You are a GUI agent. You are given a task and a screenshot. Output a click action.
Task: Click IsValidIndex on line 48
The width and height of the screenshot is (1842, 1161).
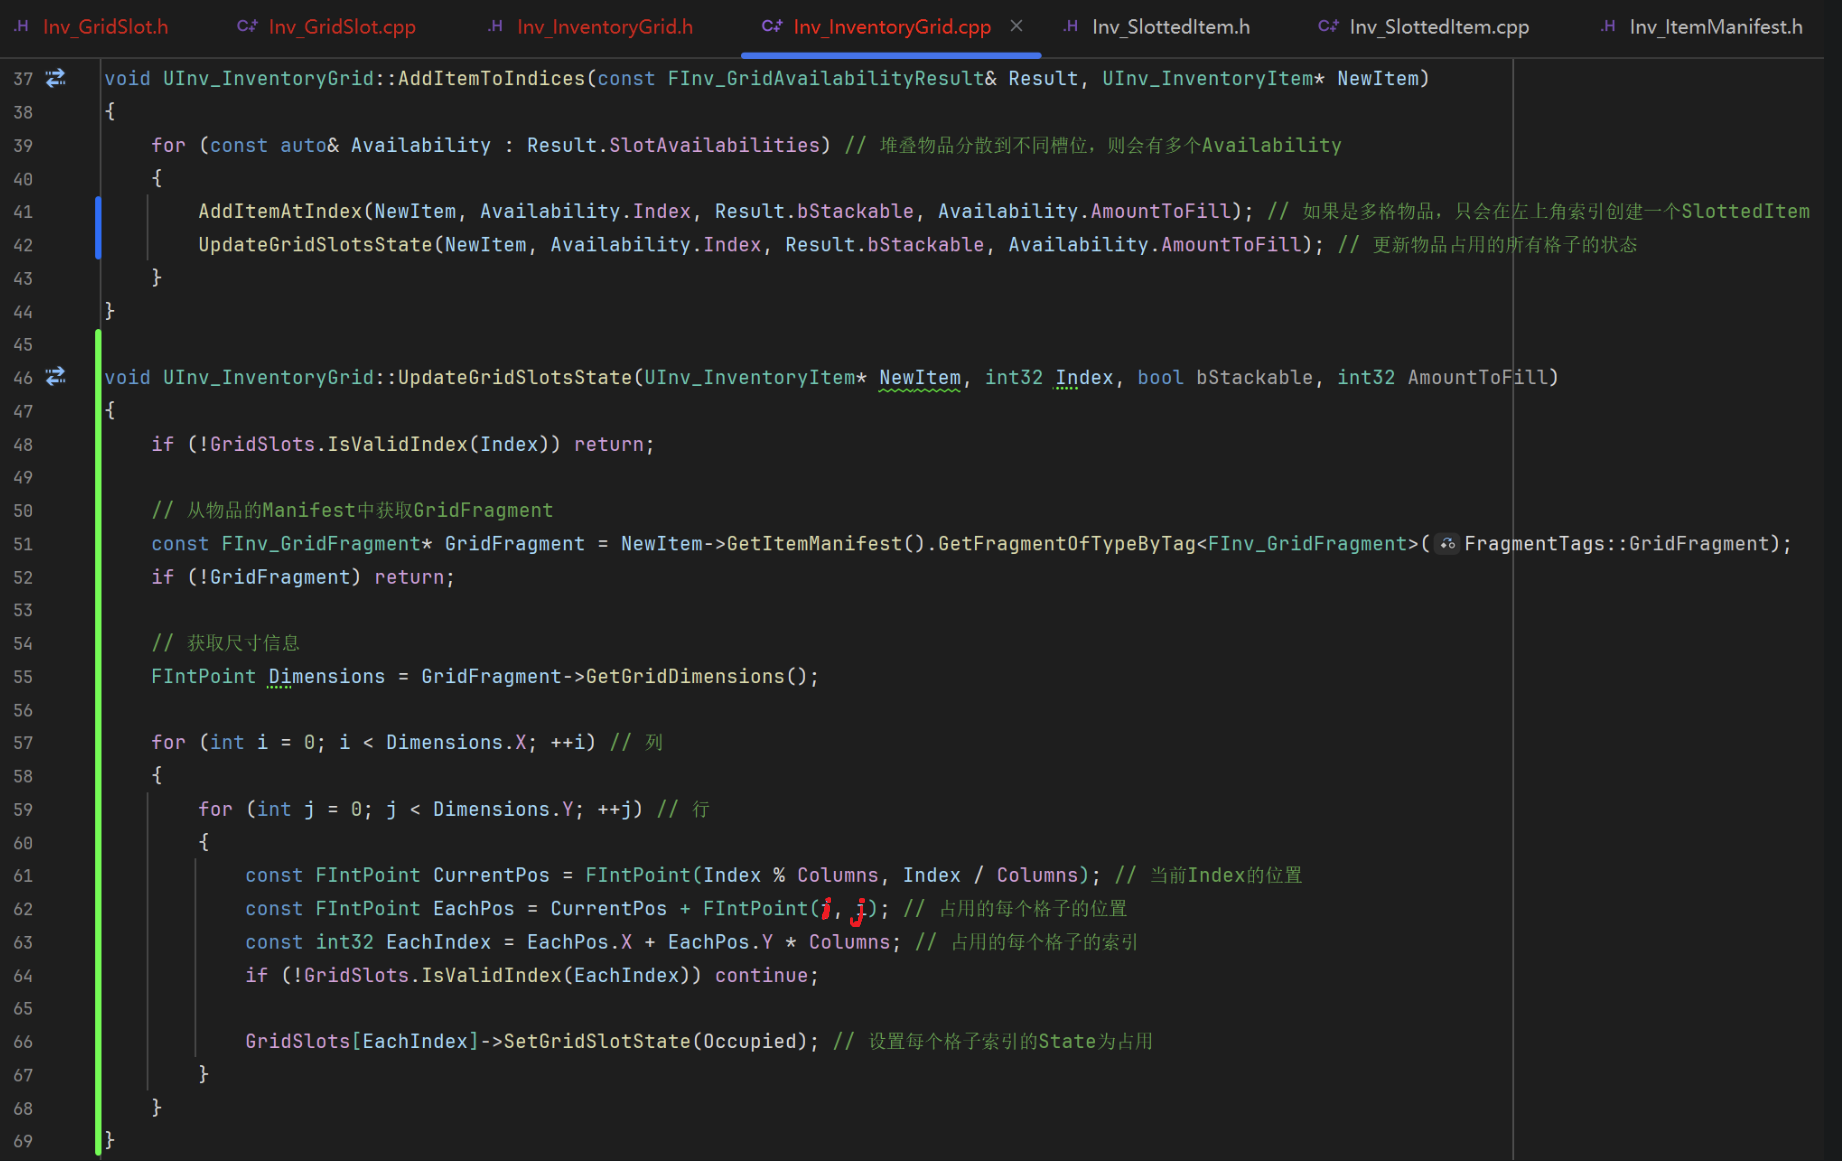pyautogui.click(x=398, y=445)
